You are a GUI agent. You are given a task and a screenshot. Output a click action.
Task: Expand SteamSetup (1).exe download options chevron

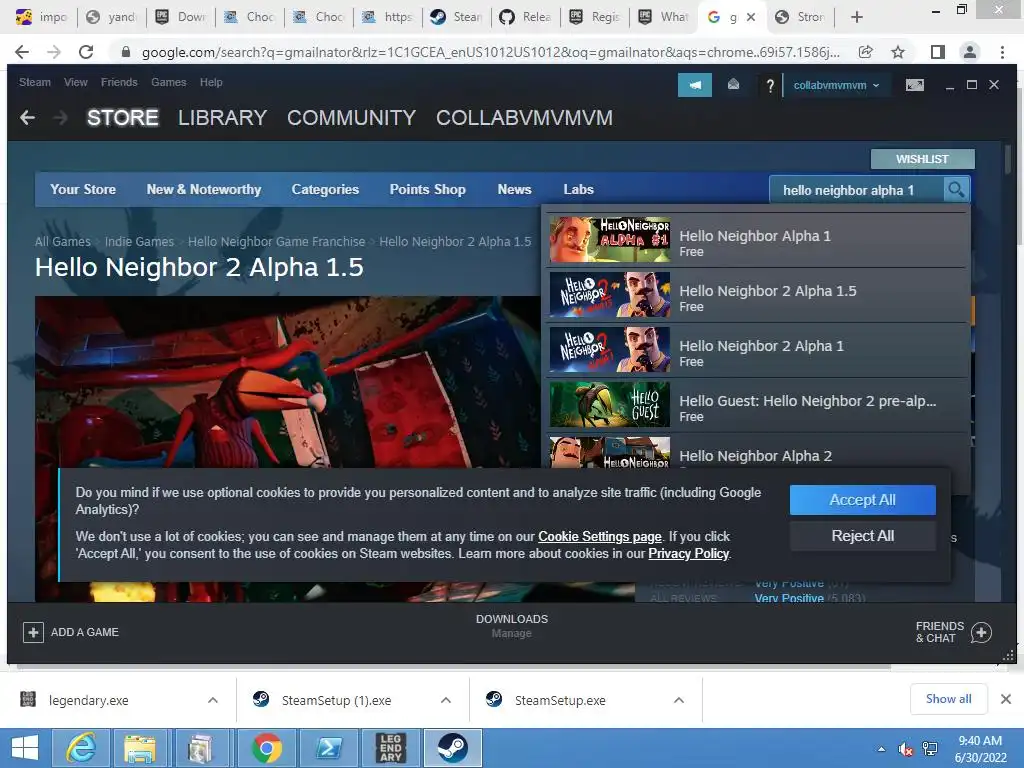446,700
